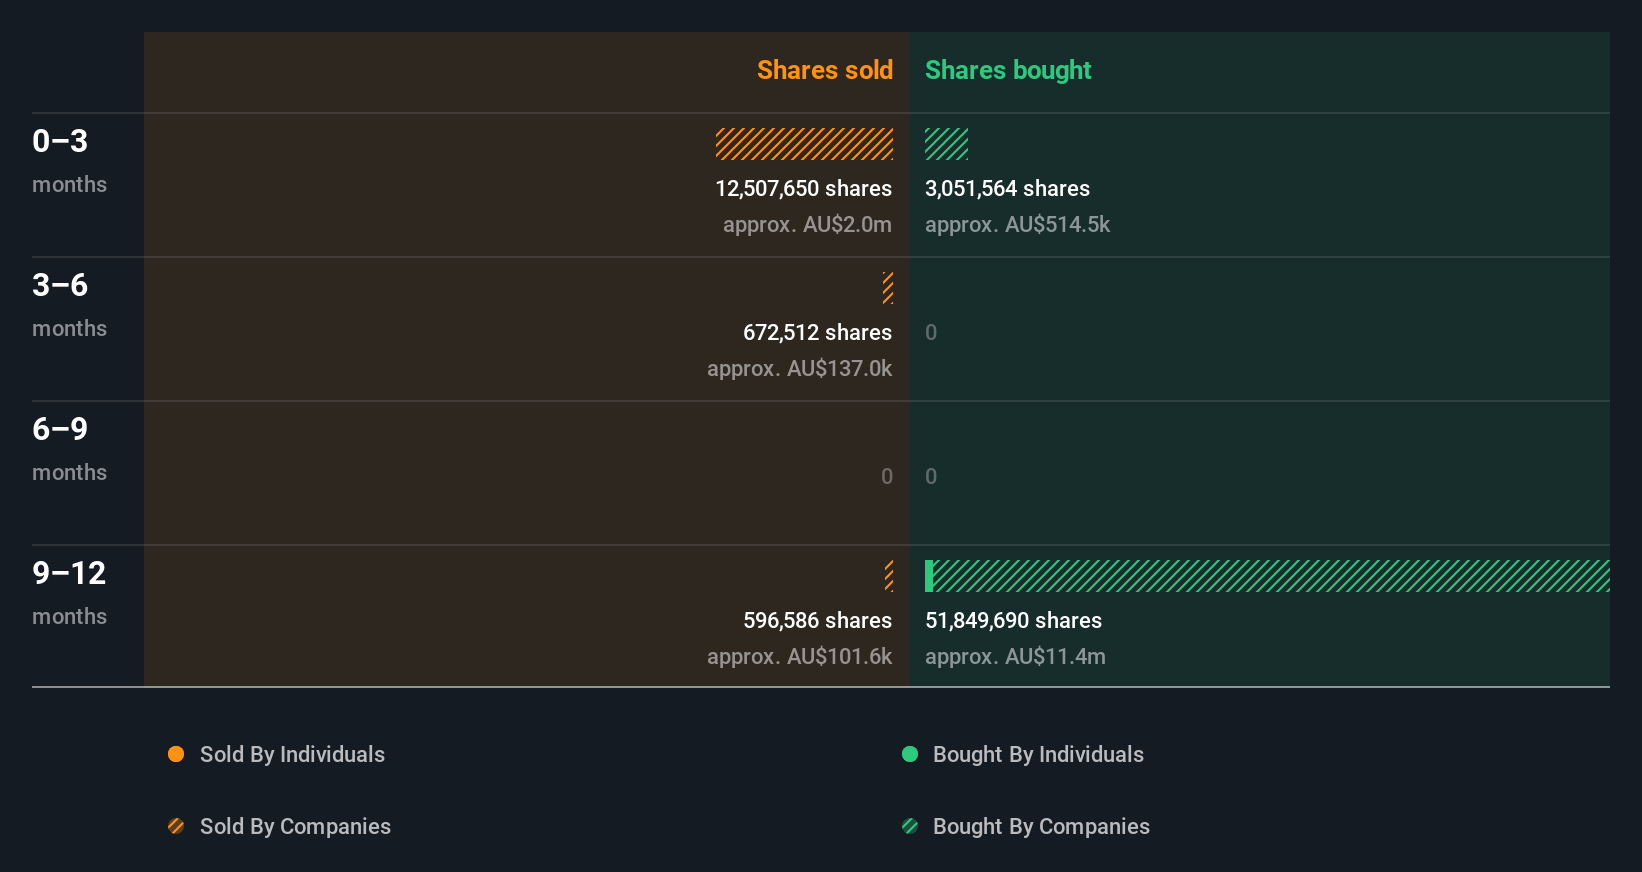Click the 51,849,690 shares value
1642x872 pixels.
[1013, 620]
